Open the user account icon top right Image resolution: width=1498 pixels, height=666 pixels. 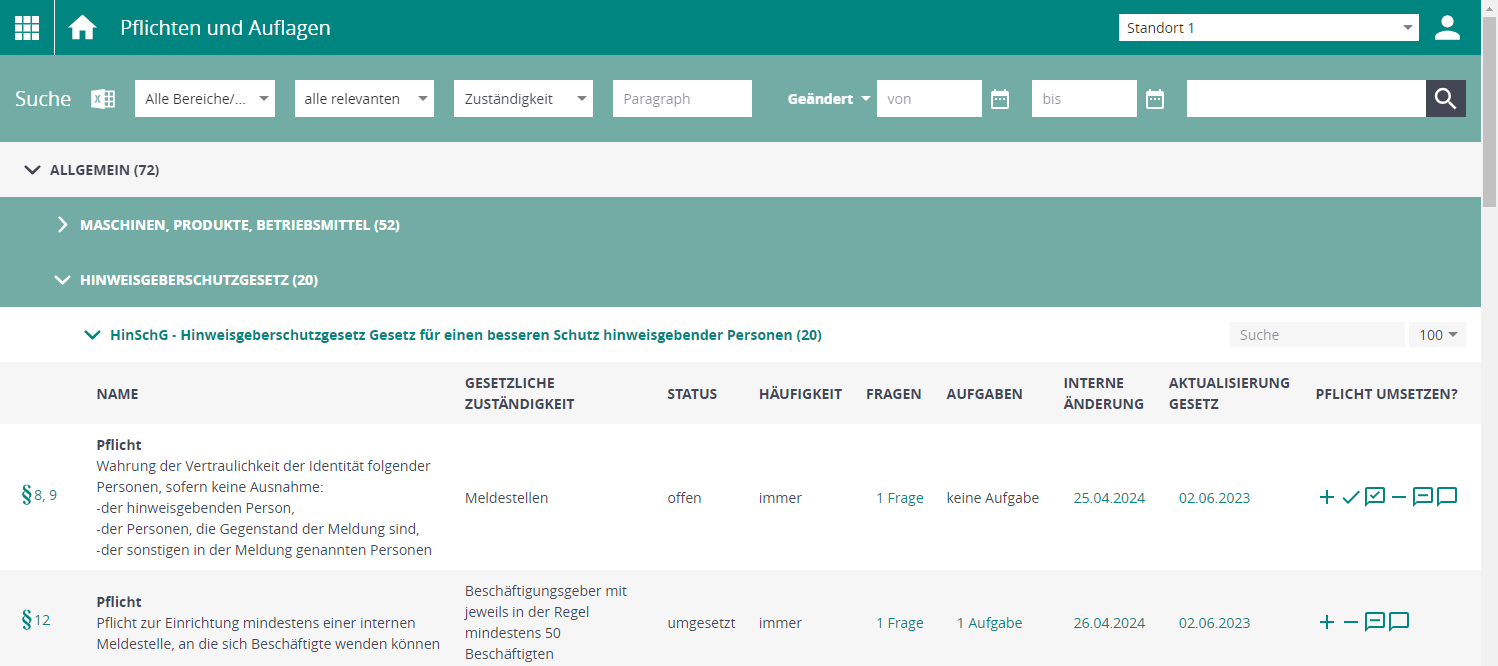(x=1447, y=27)
